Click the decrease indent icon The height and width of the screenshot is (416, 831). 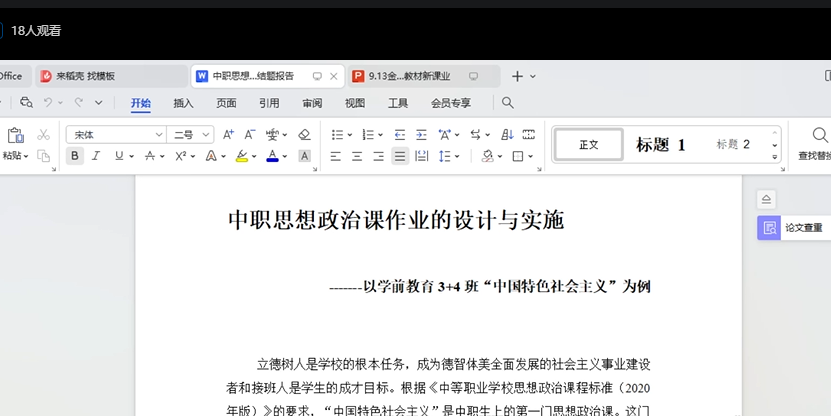[400, 134]
